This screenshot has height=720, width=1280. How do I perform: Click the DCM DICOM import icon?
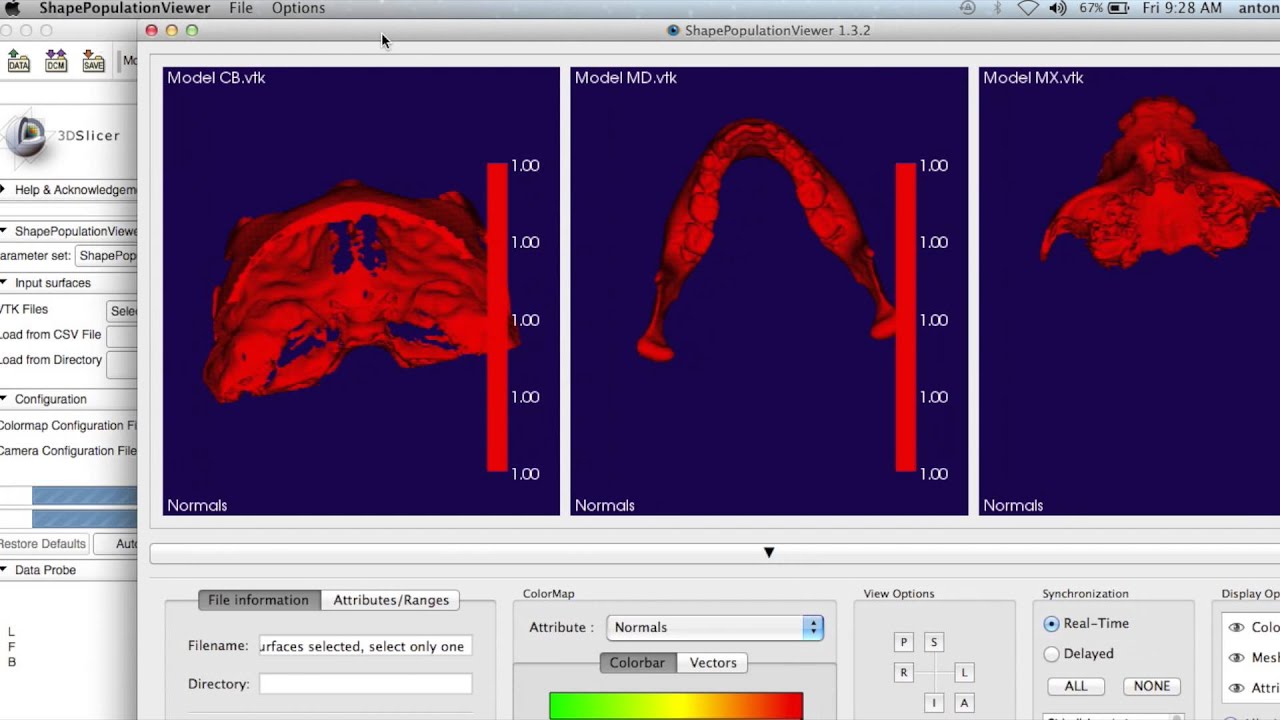tap(56, 61)
